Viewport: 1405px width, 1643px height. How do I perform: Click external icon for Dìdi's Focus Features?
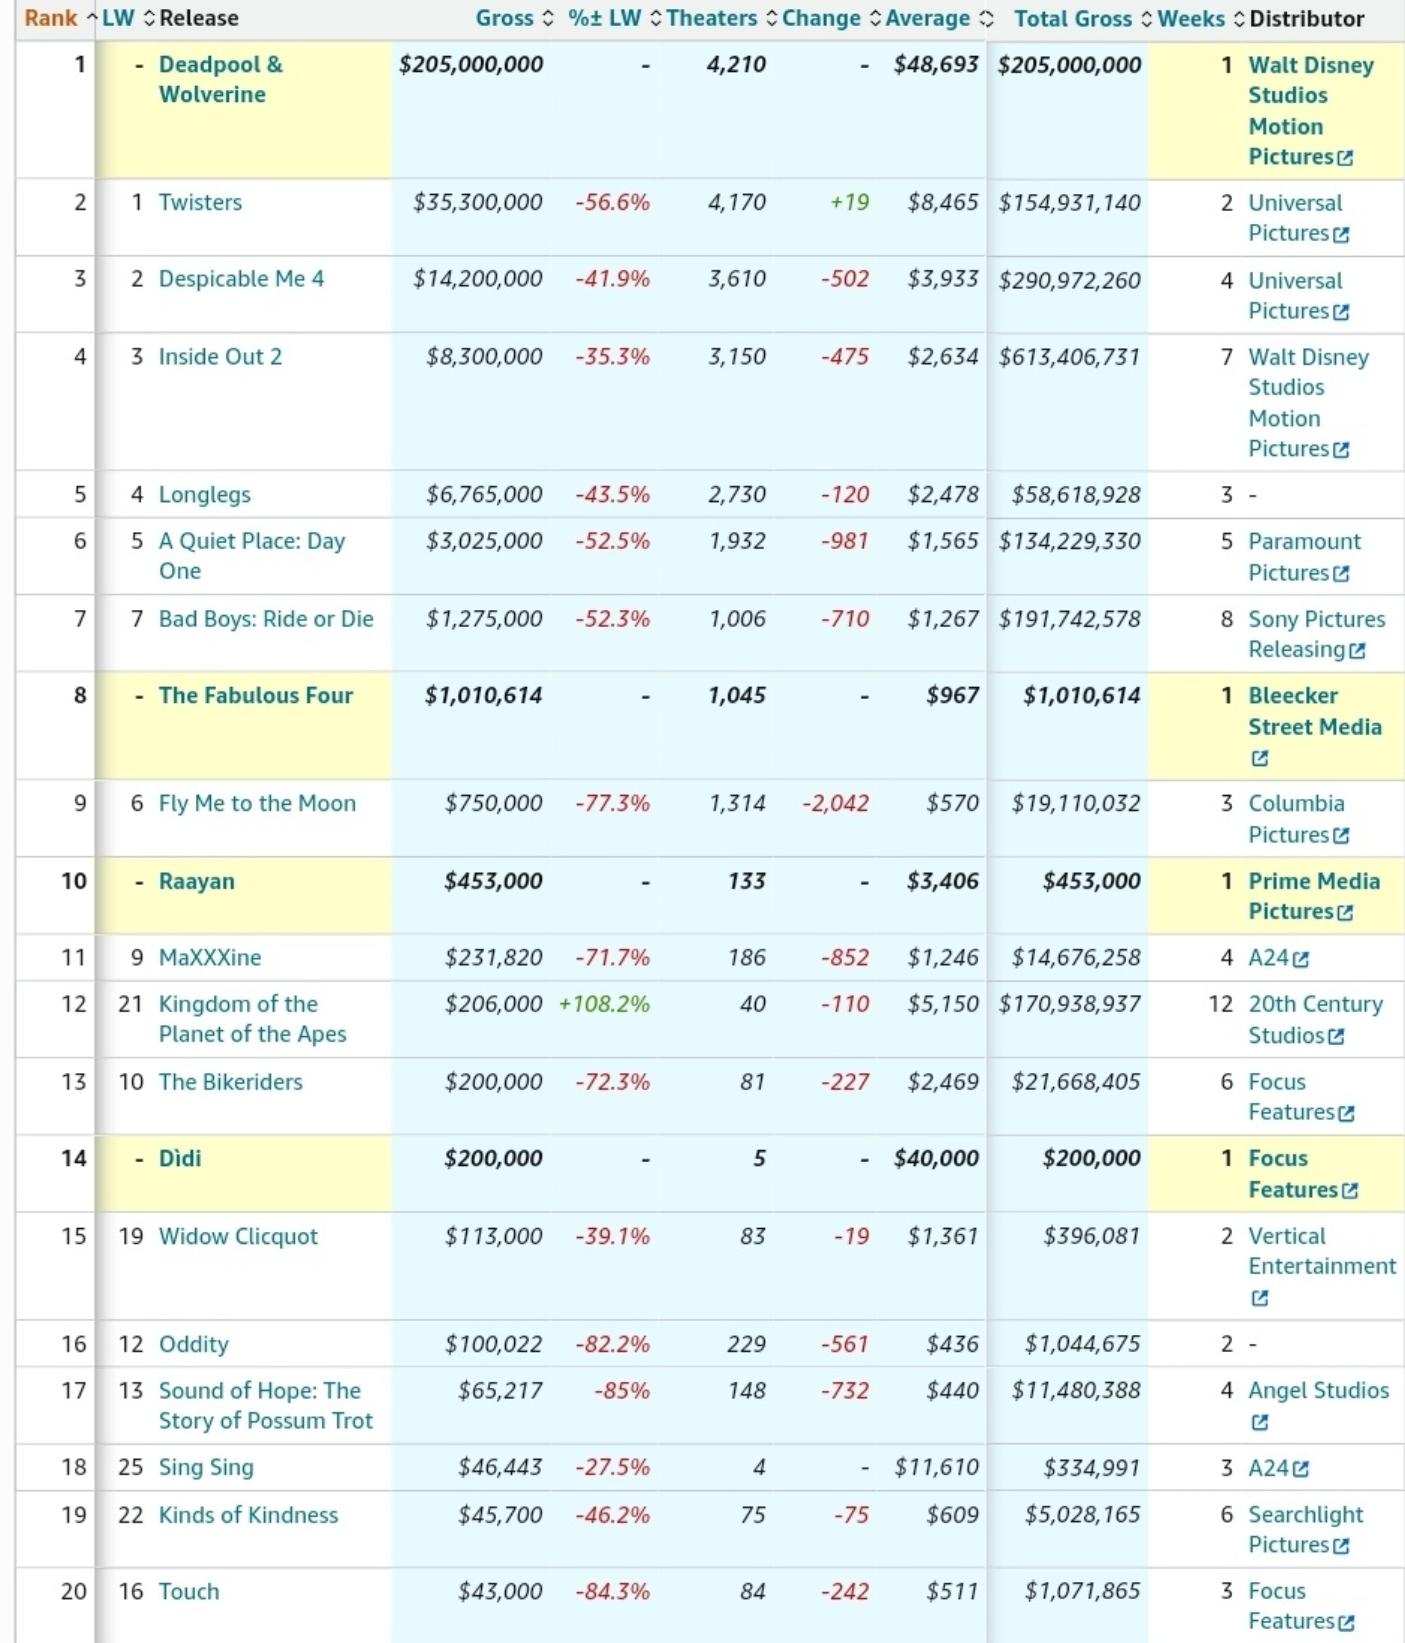(1350, 1191)
